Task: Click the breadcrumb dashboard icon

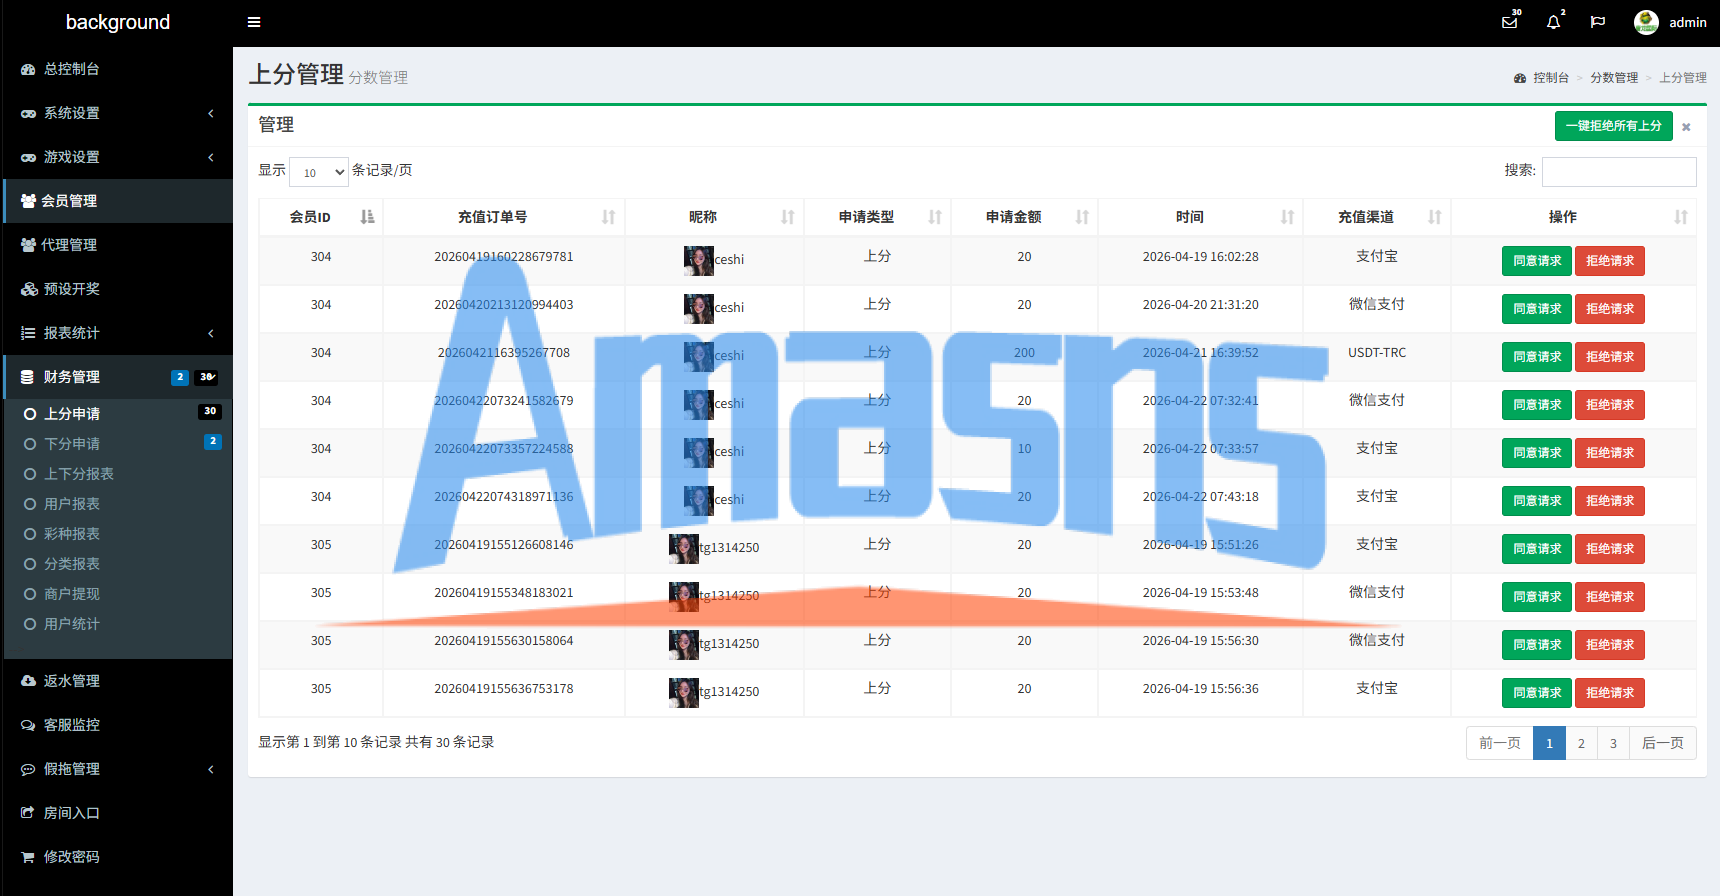Action: click(x=1520, y=78)
